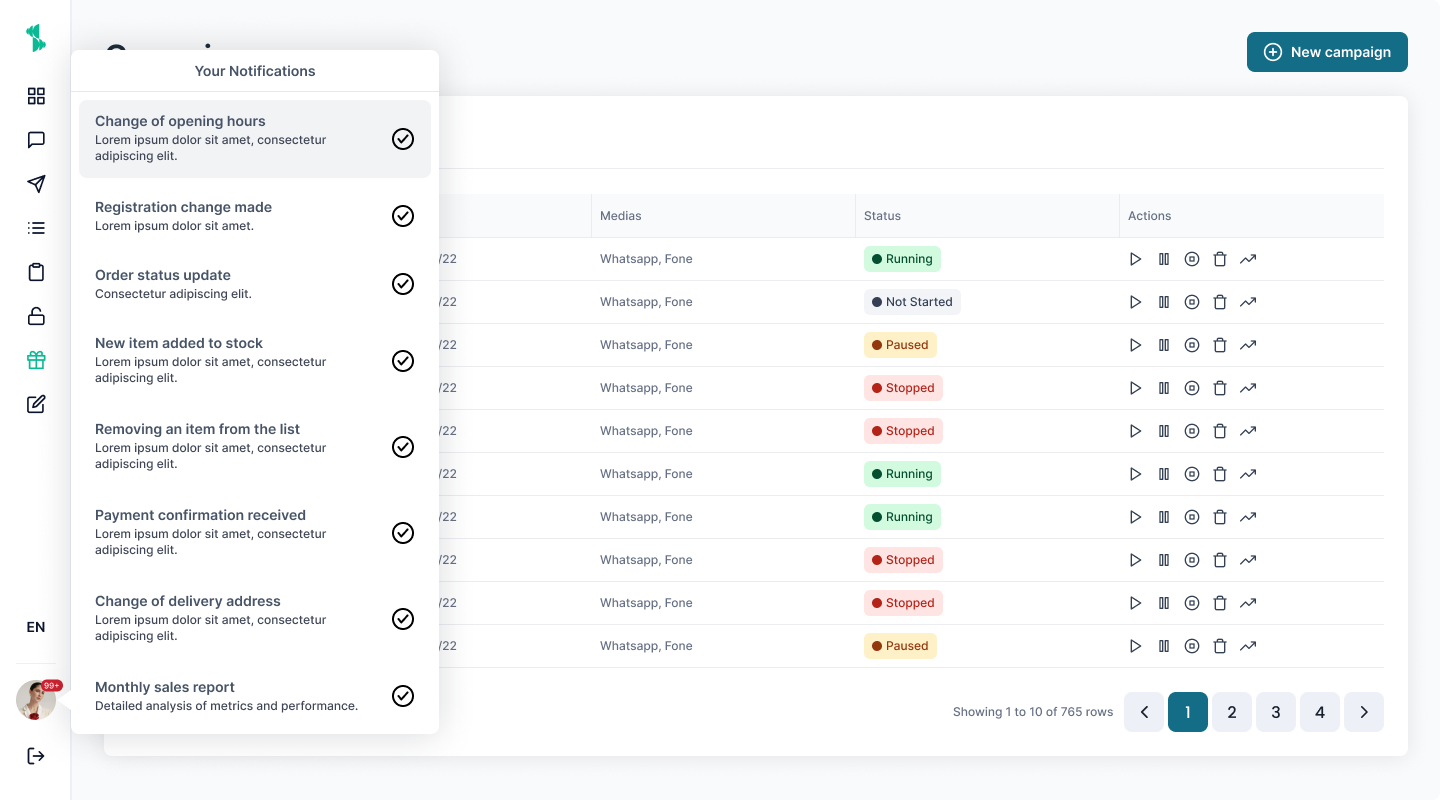The image size is (1440, 800).
Task: Mark 'Monthly sales report' notification as read
Action: (403, 696)
